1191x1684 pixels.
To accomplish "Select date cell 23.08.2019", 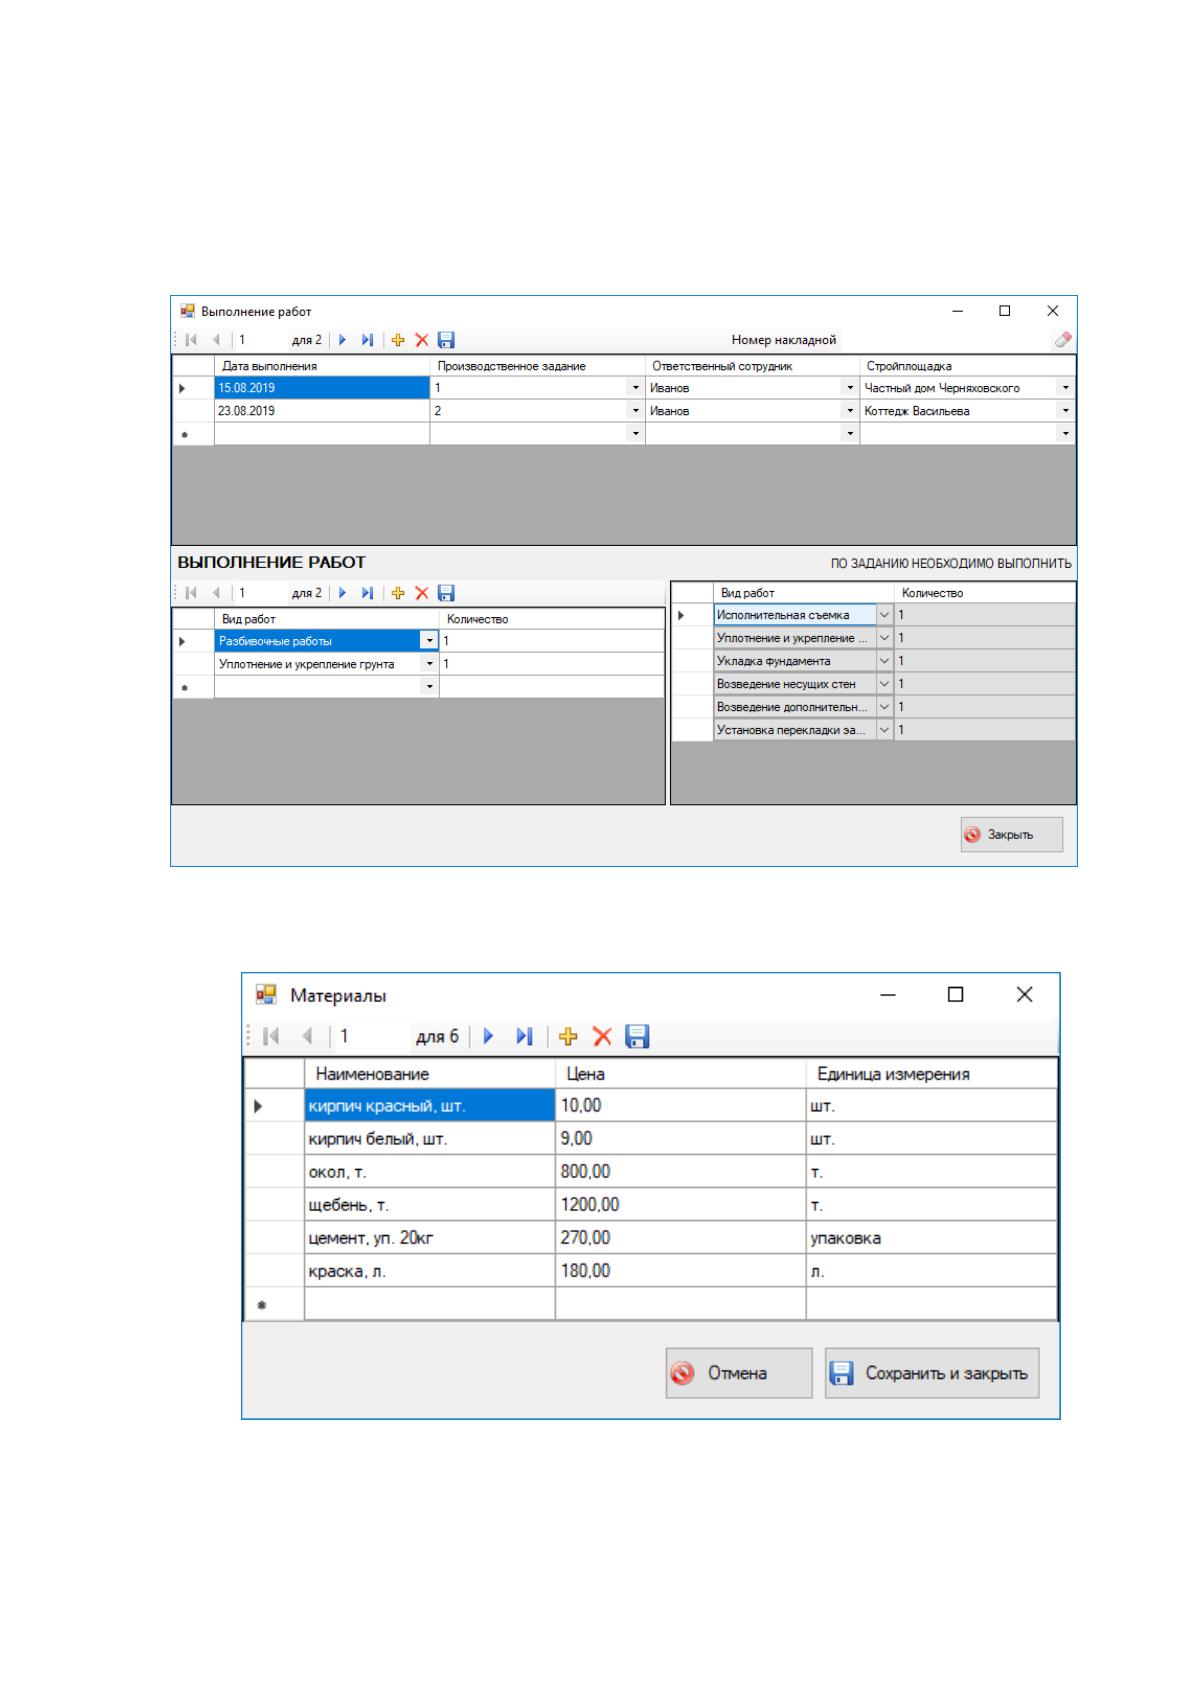I will tap(322, 411).
